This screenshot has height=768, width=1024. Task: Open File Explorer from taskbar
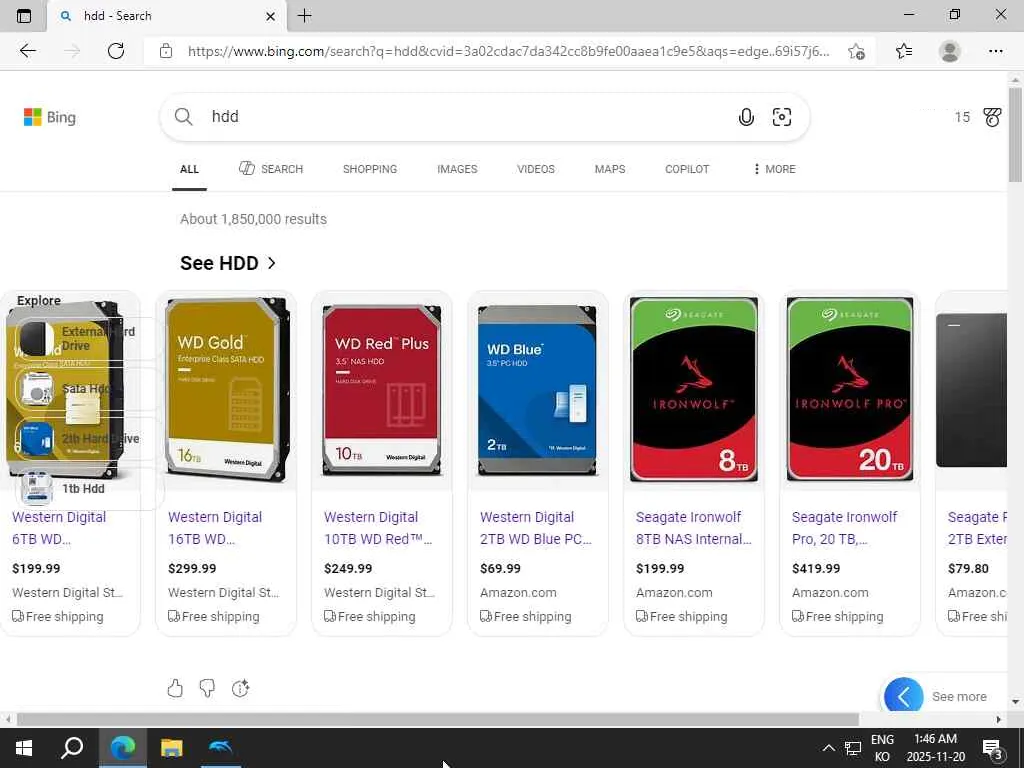tap(172, 748)
